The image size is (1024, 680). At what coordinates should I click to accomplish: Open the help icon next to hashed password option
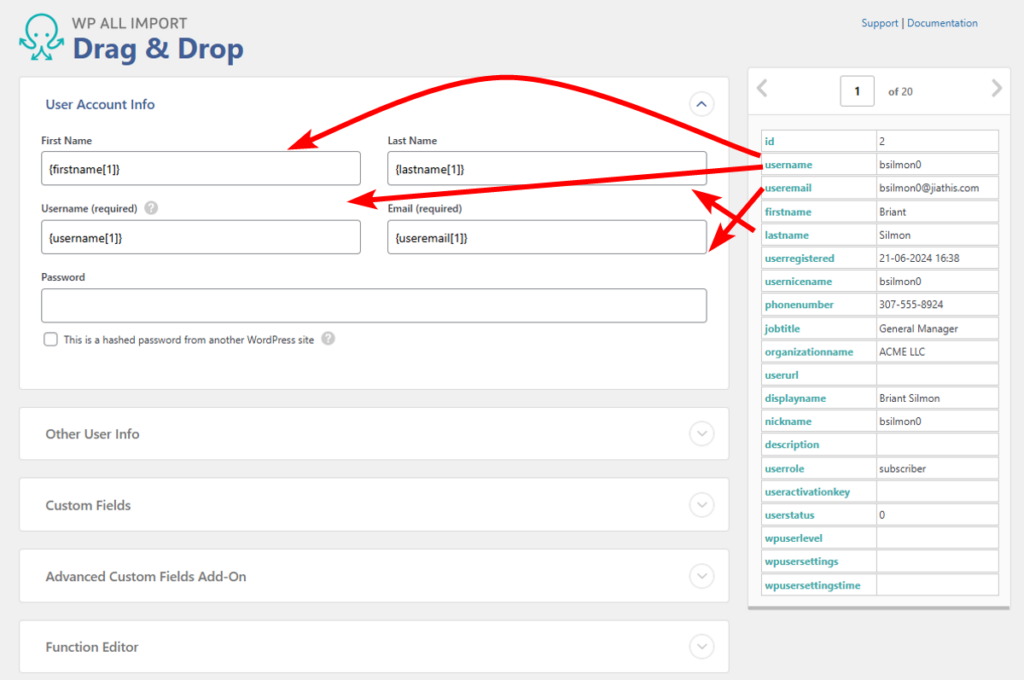point(330,339)
